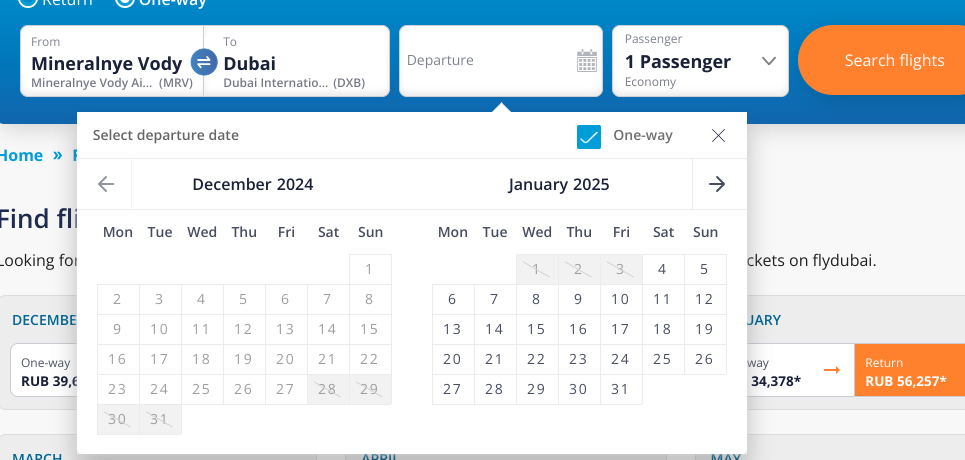Toggle the One-way checkbox in date picker

click(x=589, y=136)
